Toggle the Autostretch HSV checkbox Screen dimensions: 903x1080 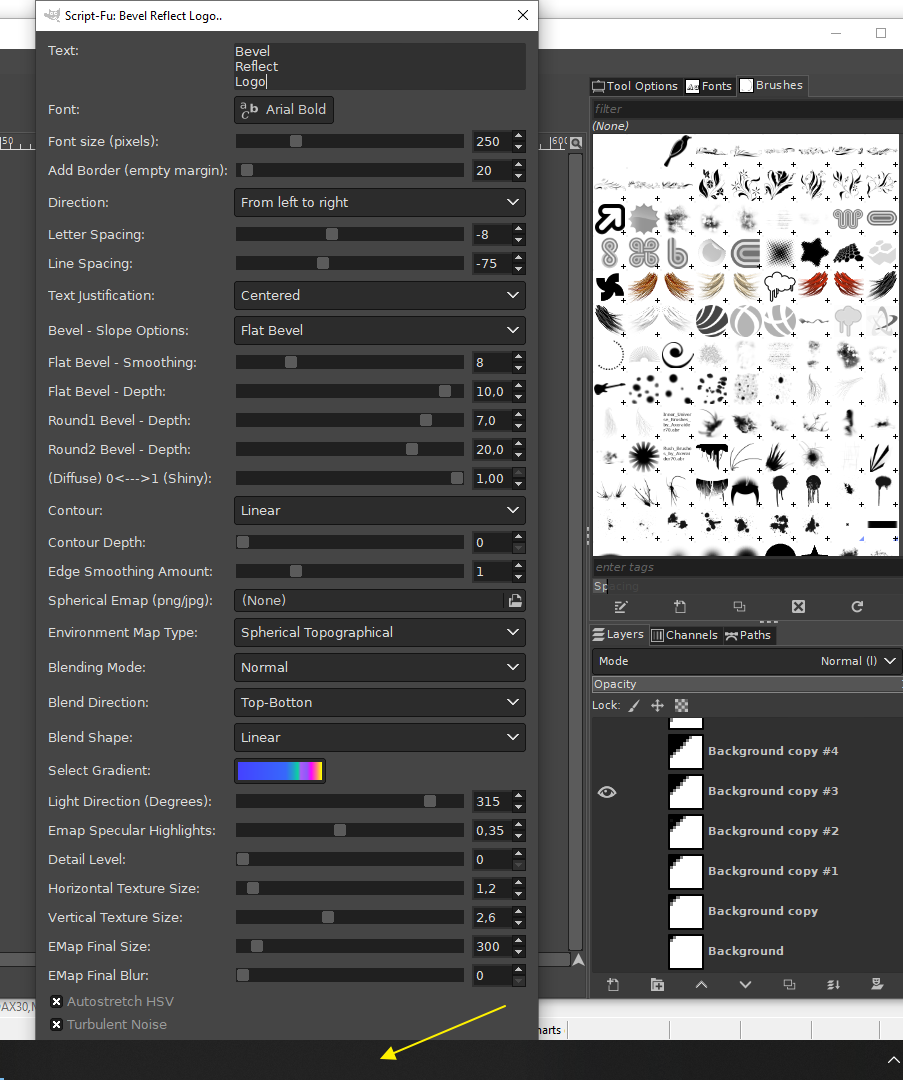56,1001
